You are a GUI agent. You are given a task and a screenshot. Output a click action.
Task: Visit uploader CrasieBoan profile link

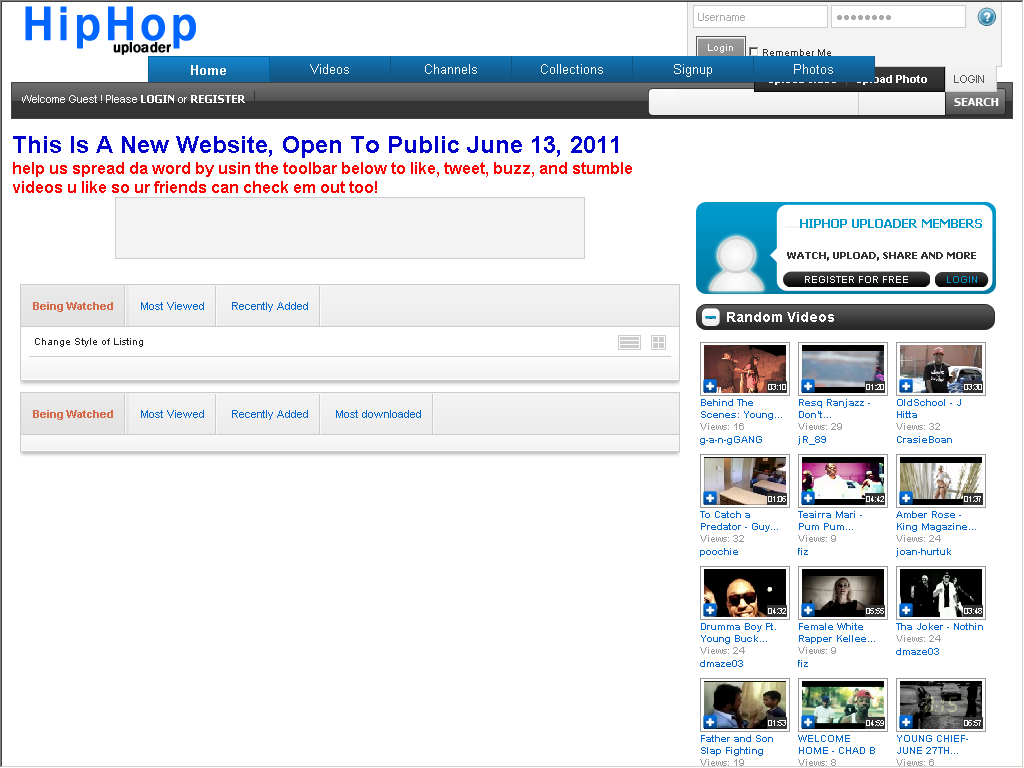924,440
